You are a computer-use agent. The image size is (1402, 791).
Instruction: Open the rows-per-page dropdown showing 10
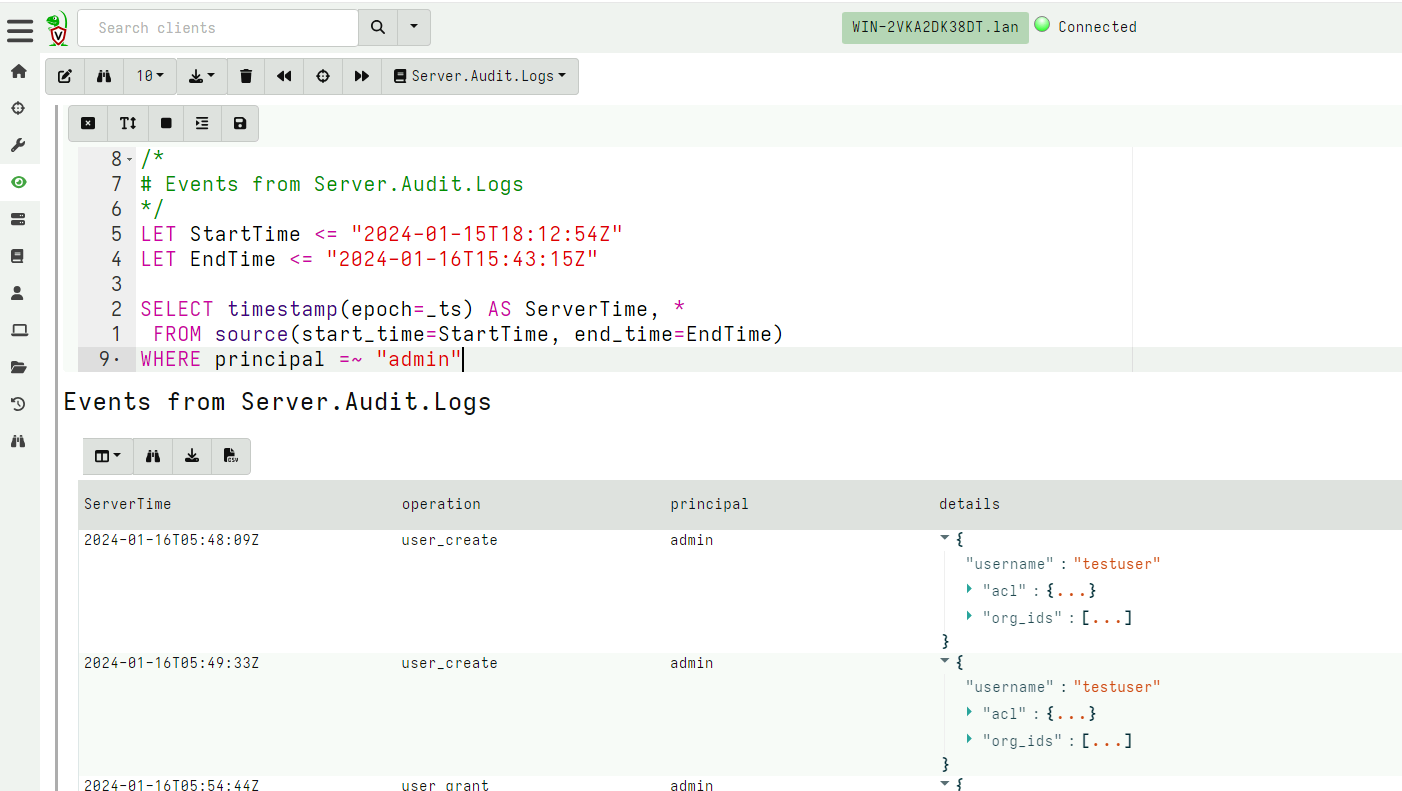pos(150,76)
